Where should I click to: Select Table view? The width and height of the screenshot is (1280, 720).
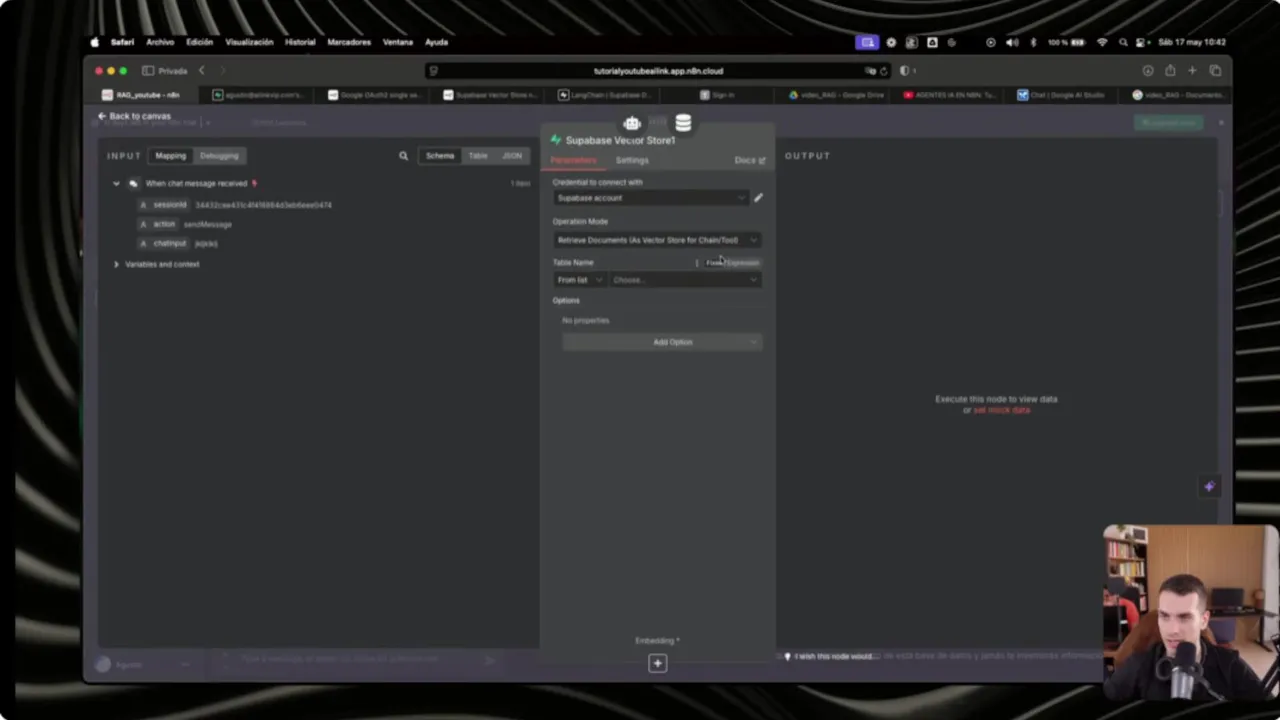[x=478, y=156]
